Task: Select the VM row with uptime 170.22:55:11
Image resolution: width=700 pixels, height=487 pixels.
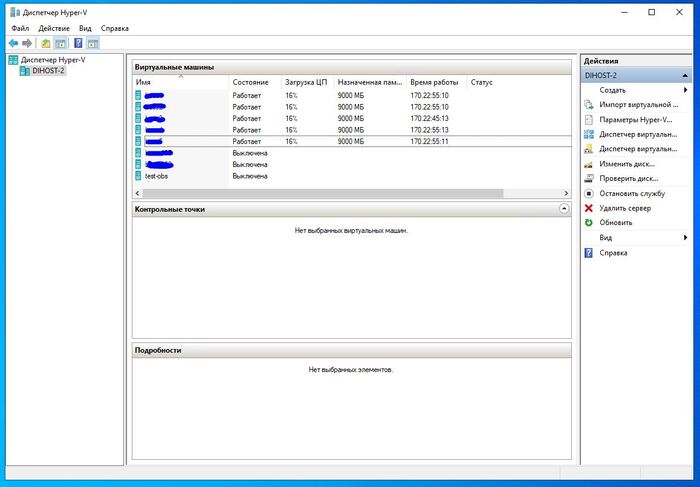Action: click(352, 142)
